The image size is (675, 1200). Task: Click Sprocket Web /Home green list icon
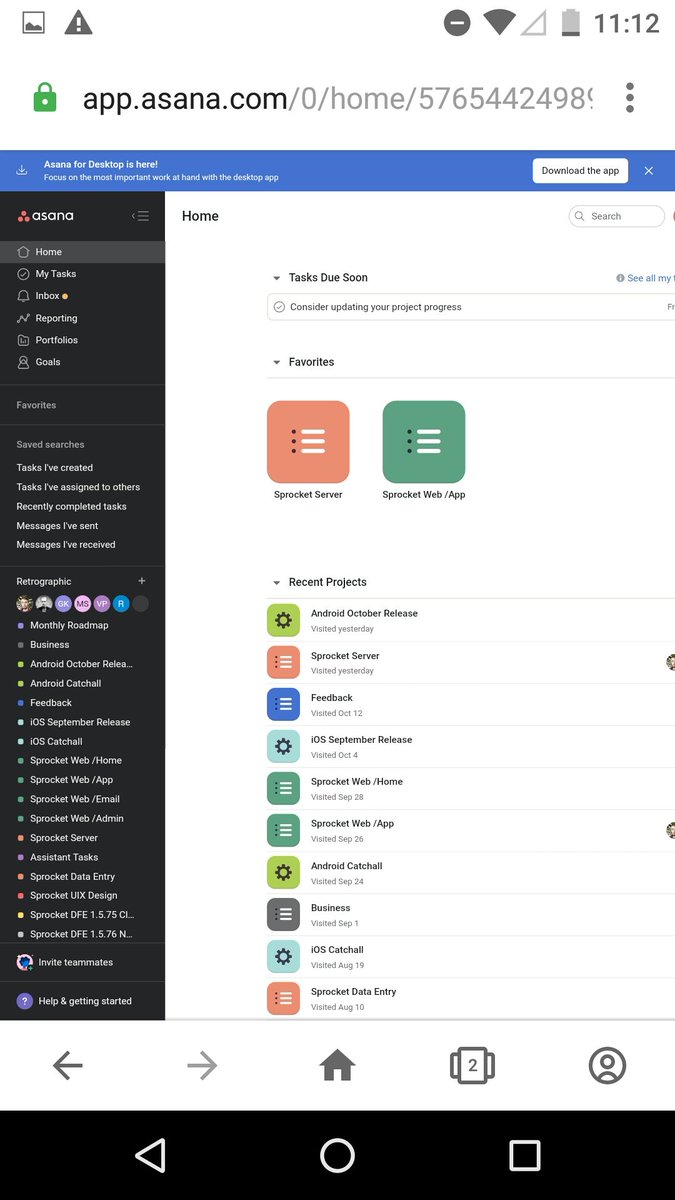tap(283, 788)
